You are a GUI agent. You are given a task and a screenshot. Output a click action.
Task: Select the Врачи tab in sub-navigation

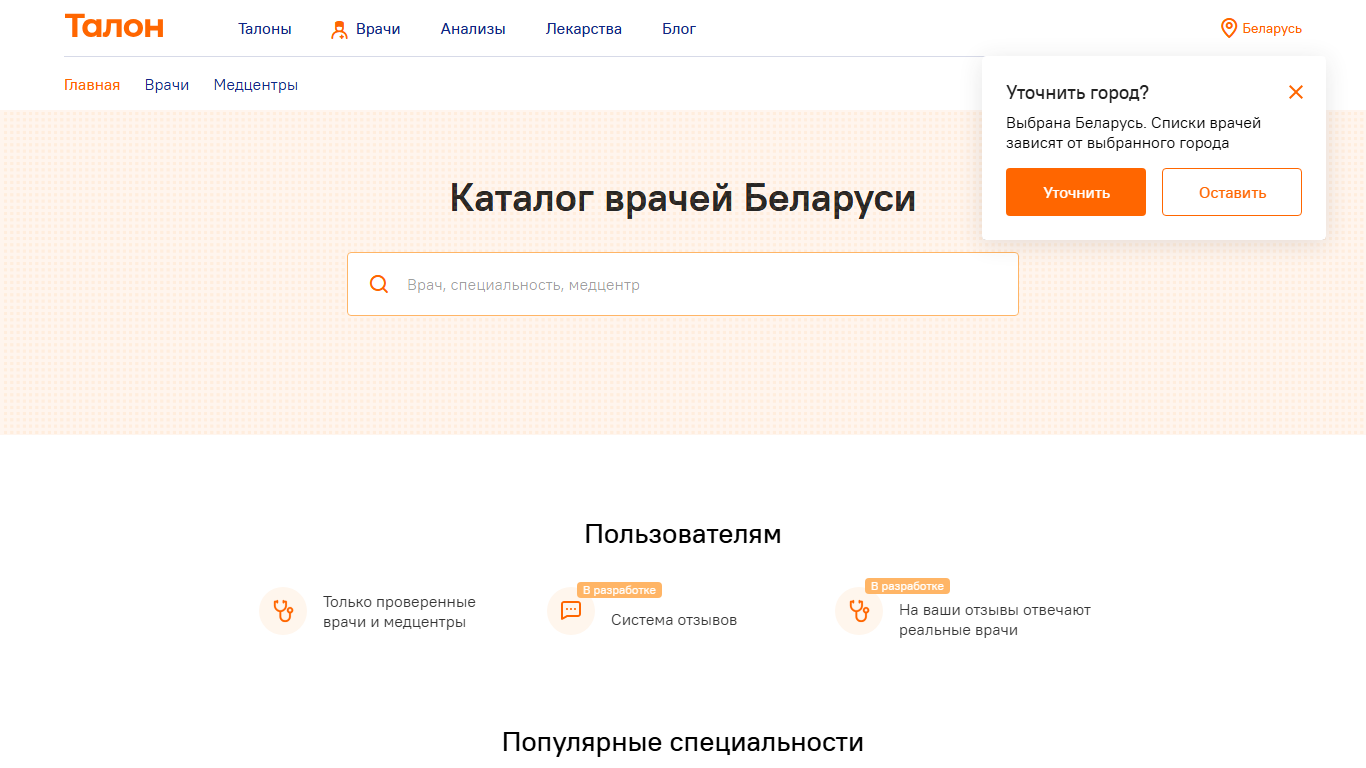click(x=167, y=85)
